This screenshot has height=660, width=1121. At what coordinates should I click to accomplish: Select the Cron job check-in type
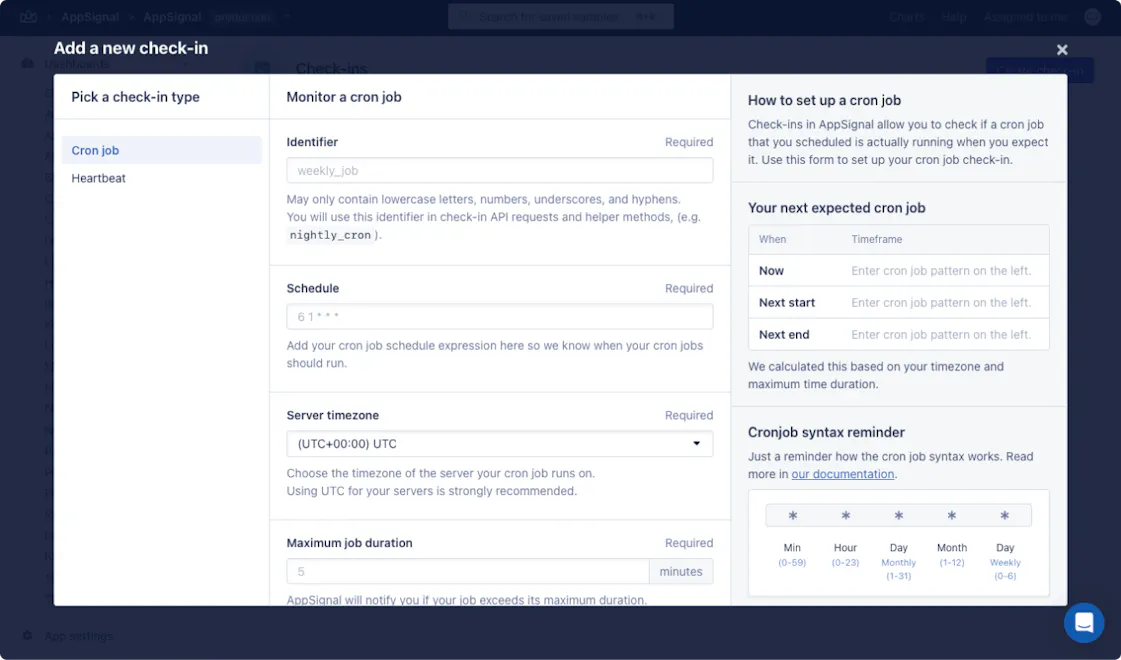click(162, 150)
